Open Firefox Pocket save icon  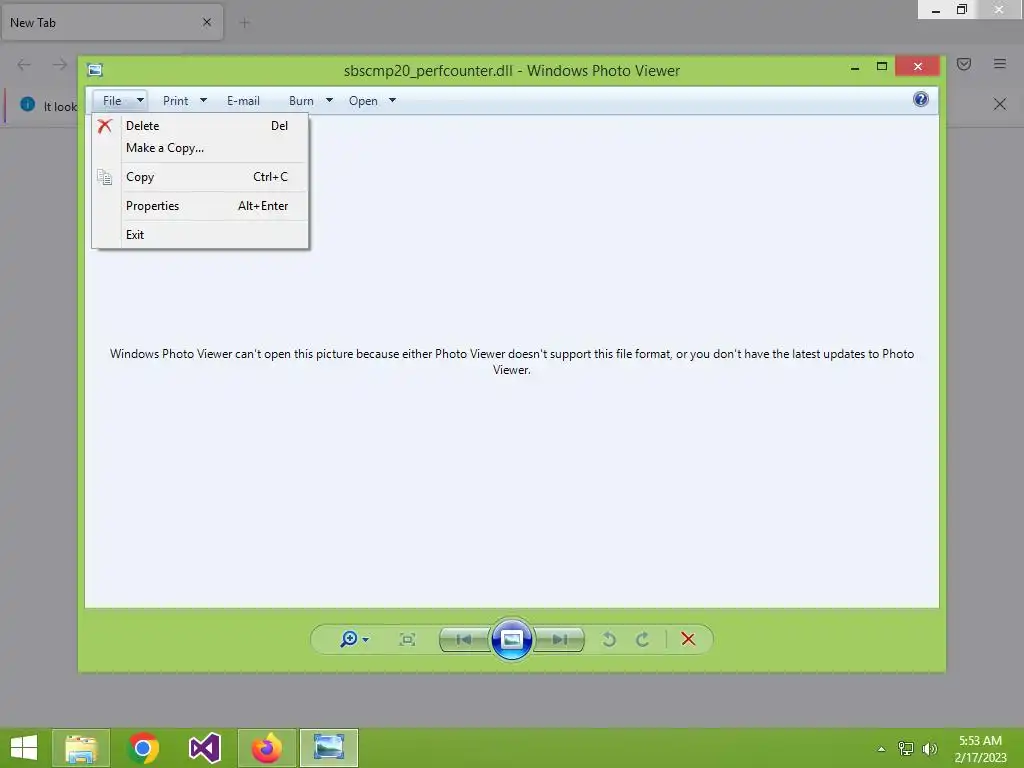[x=964, y=64]
